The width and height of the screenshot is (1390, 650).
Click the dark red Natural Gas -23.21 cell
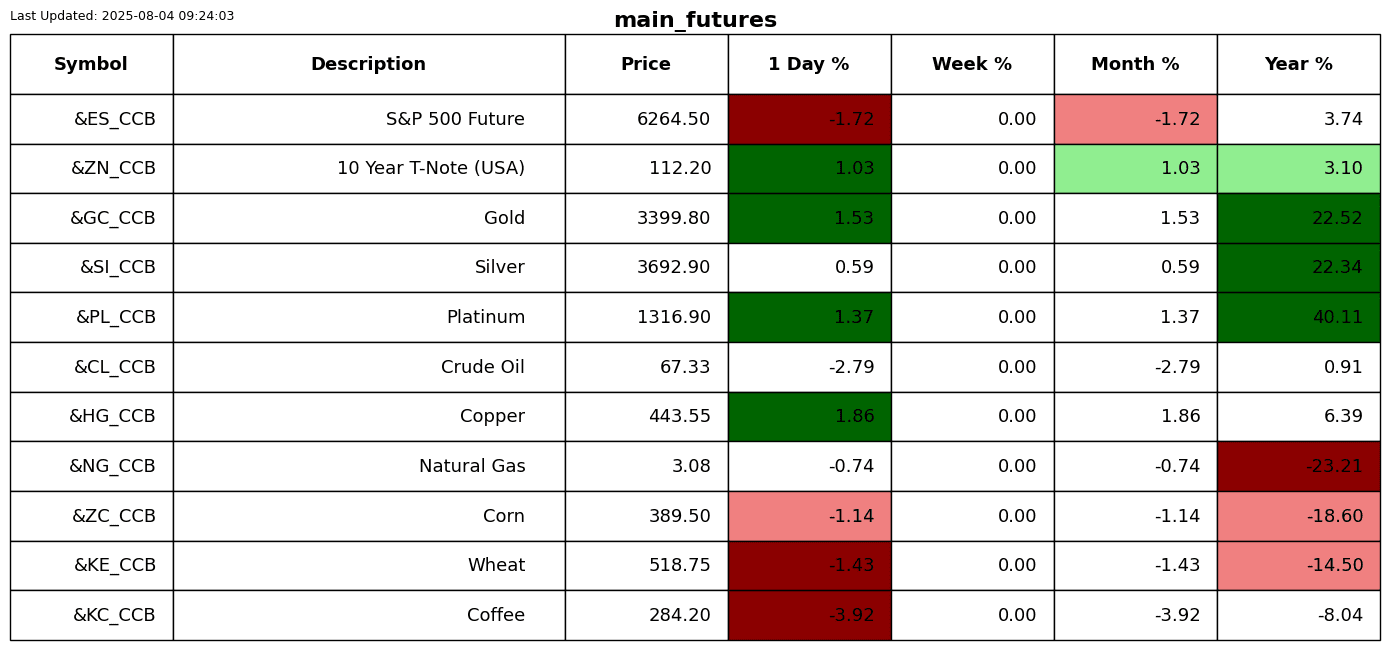point(1298,467)
